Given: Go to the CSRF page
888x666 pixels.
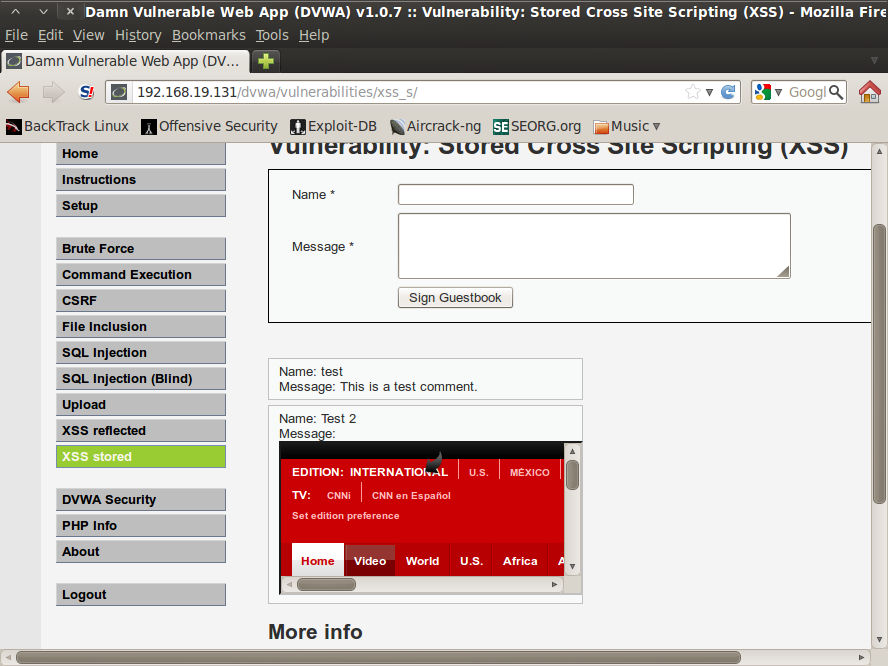Looking at the screenshot, I should 141,301.
